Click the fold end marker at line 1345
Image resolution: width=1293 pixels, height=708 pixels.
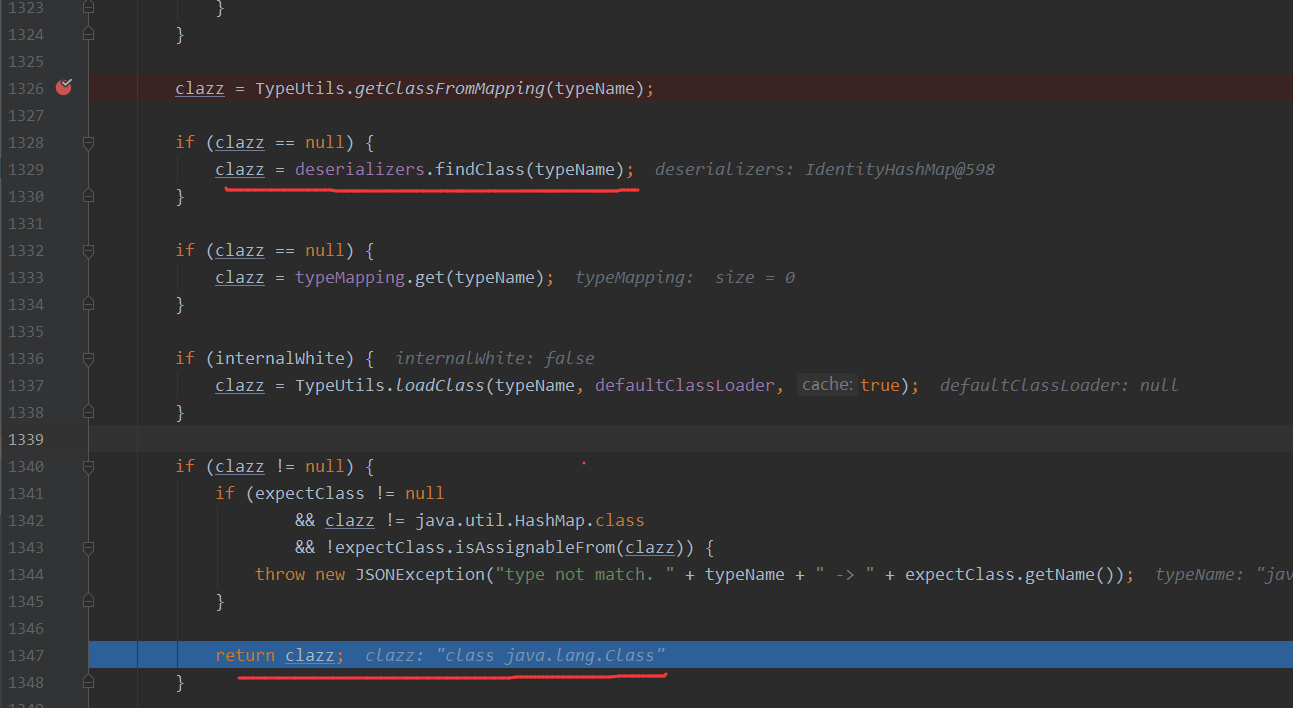coord(88,601)
